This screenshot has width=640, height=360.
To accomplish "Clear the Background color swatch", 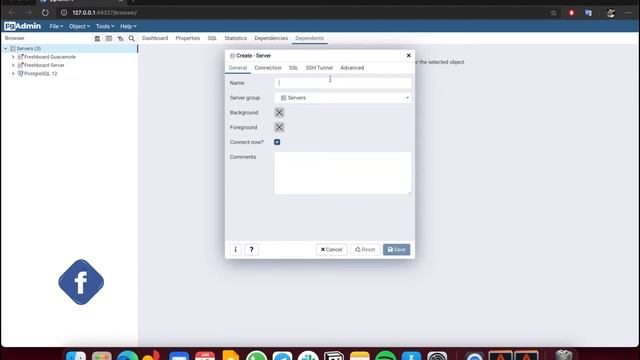I will pos(279,112).
